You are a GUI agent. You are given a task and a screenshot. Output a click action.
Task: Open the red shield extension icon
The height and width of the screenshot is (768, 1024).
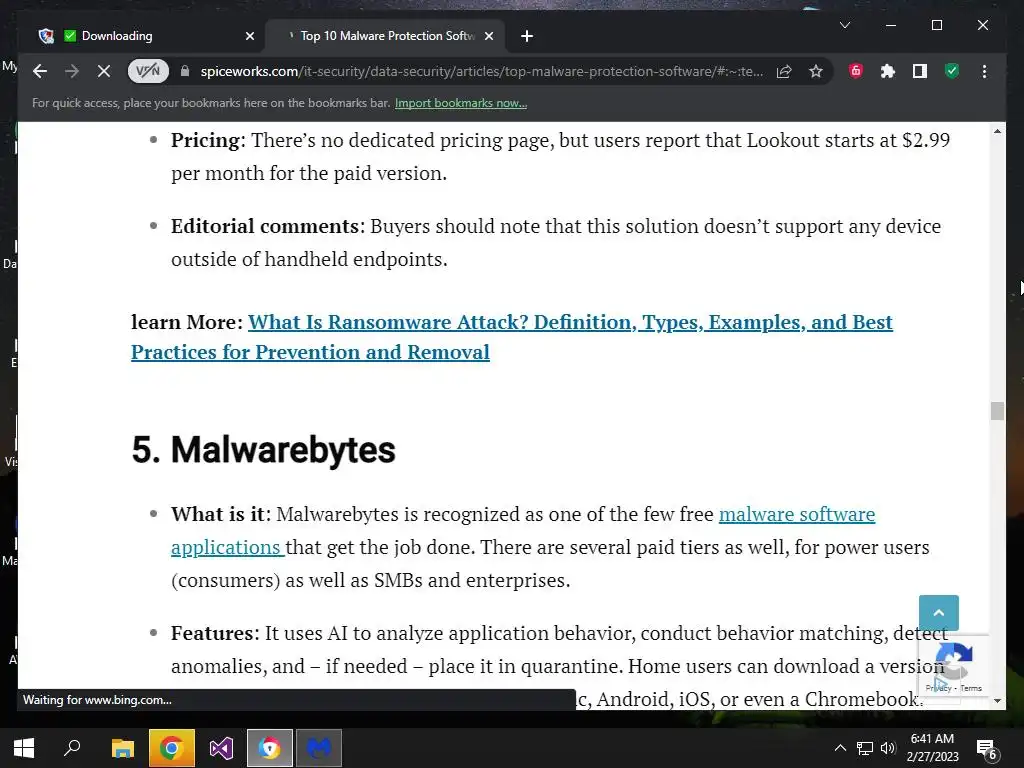[856, 71]
